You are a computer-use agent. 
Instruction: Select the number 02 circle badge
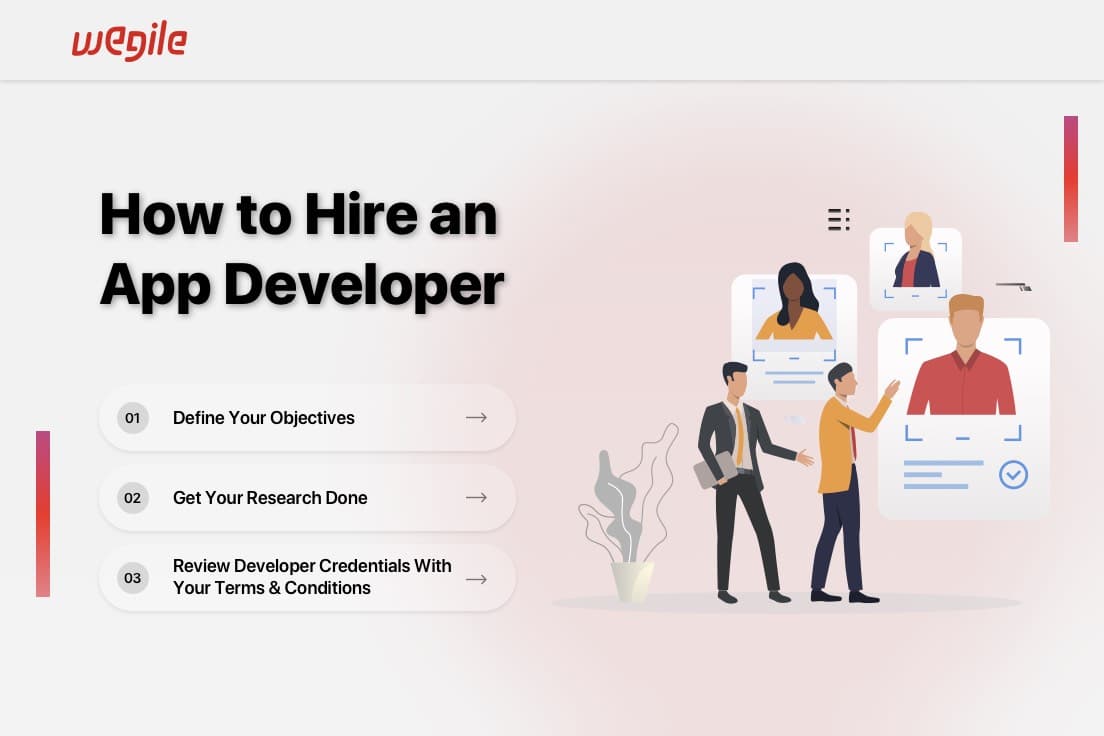click(132, 497)
